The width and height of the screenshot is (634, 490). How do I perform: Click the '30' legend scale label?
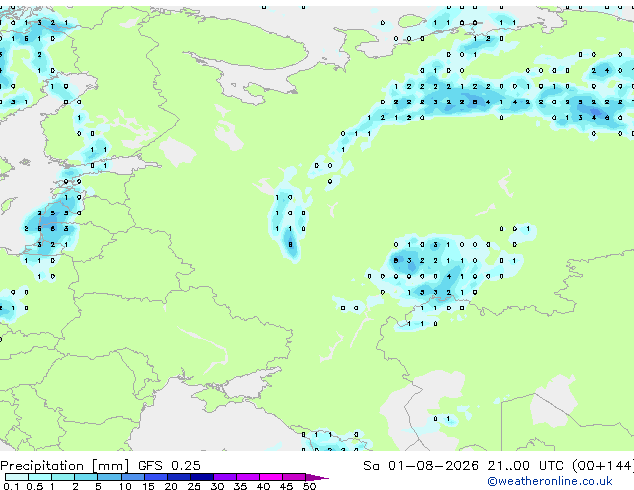(217, 486)
